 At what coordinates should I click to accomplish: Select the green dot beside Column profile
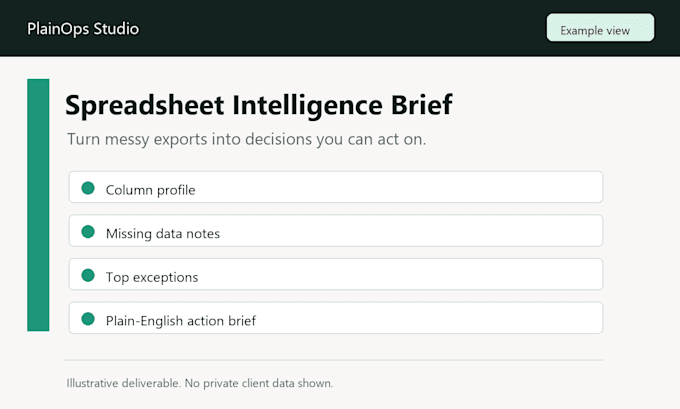[x=88, y=188]
